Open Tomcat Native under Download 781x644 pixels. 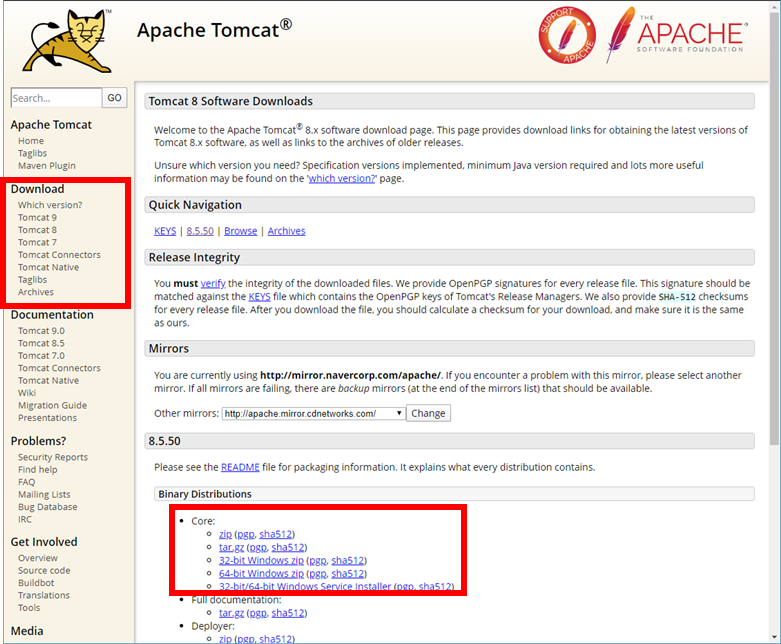point(48,267)
